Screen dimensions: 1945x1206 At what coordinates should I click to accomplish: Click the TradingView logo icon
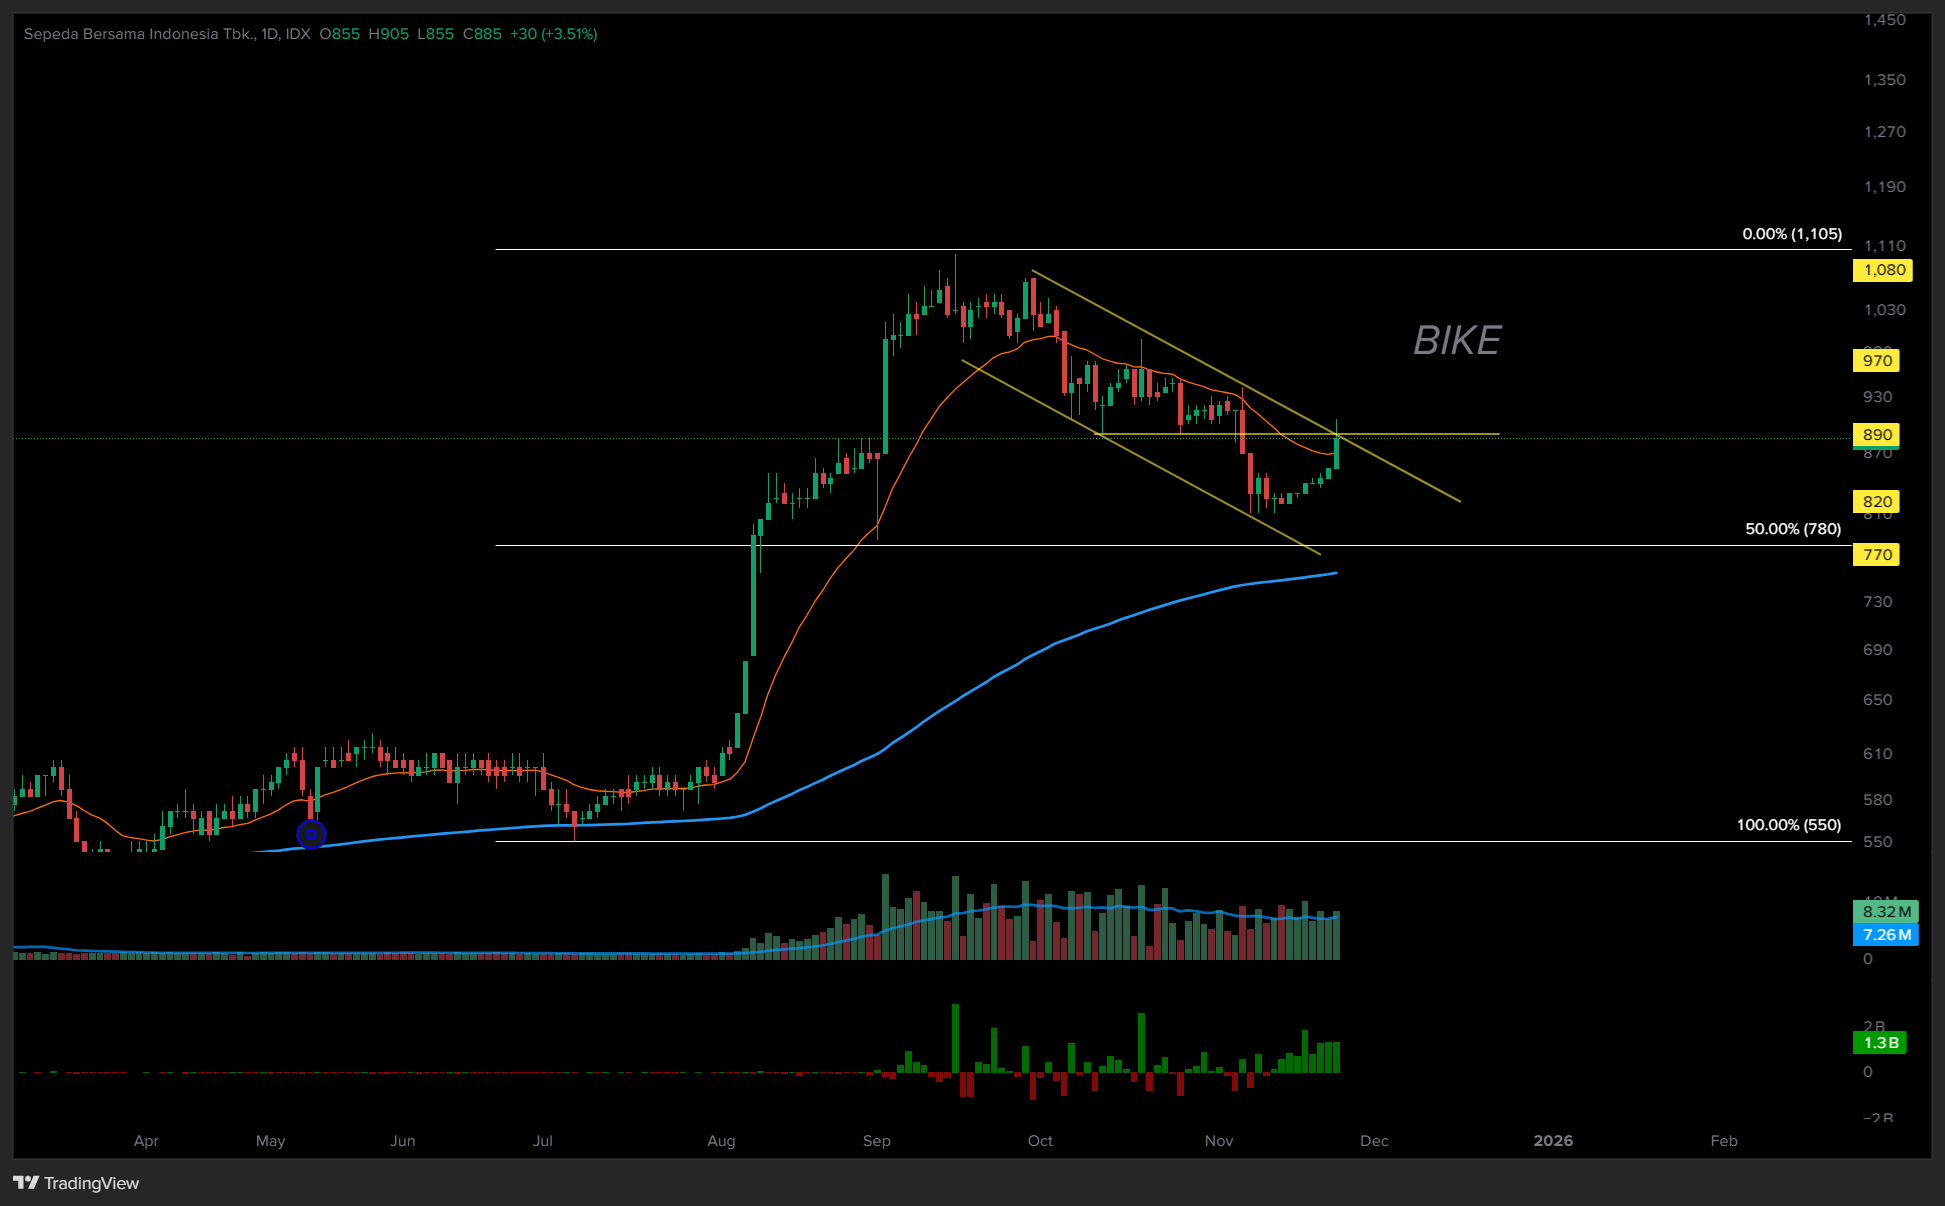tap(26, 1183)
